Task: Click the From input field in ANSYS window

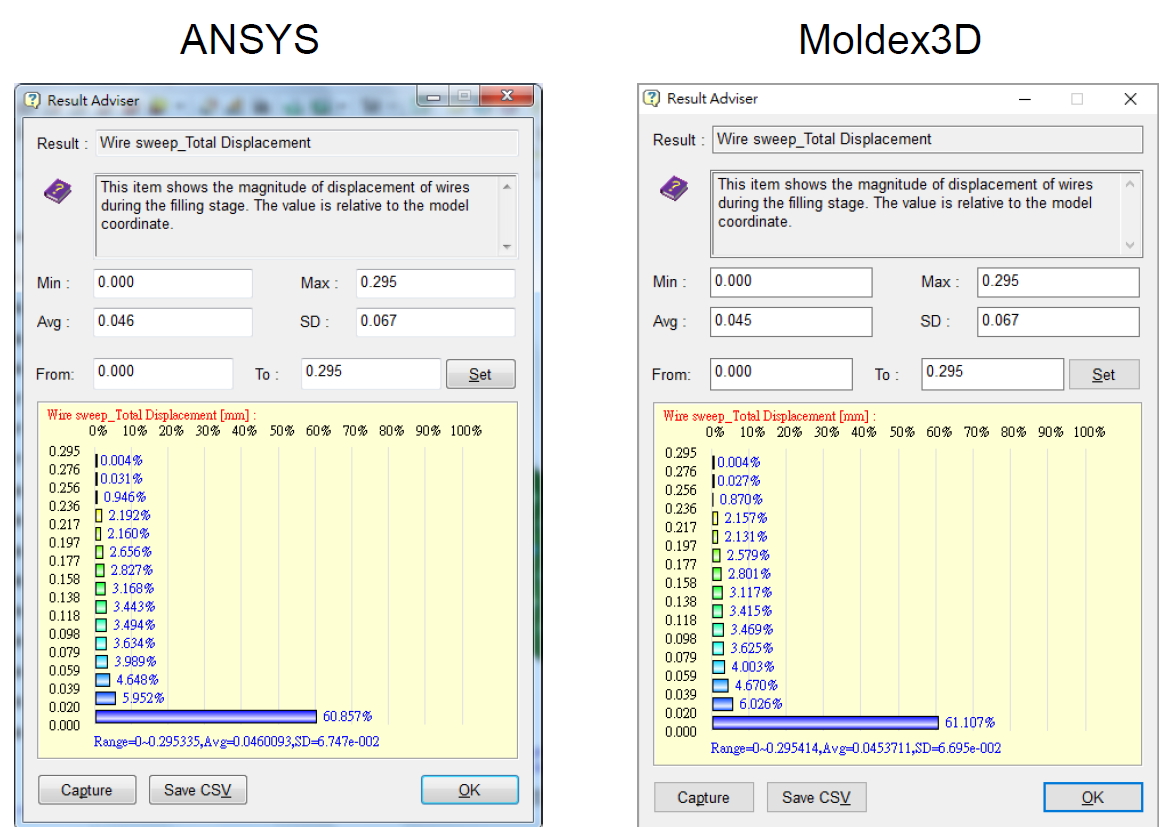Action: tap(163, 373)
